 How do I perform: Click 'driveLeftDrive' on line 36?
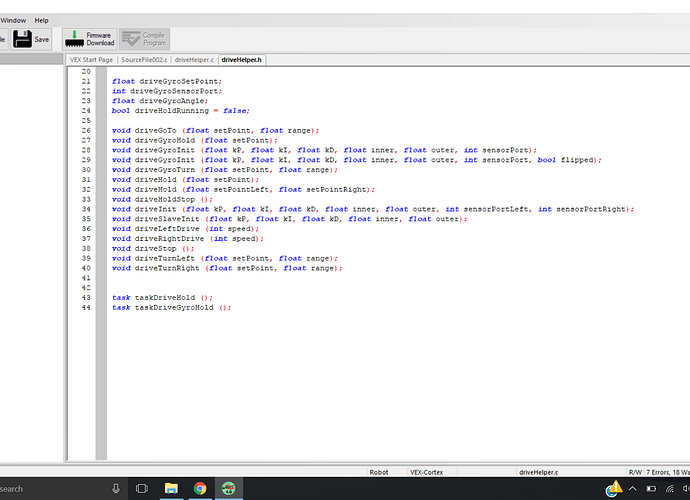(167, 229)
